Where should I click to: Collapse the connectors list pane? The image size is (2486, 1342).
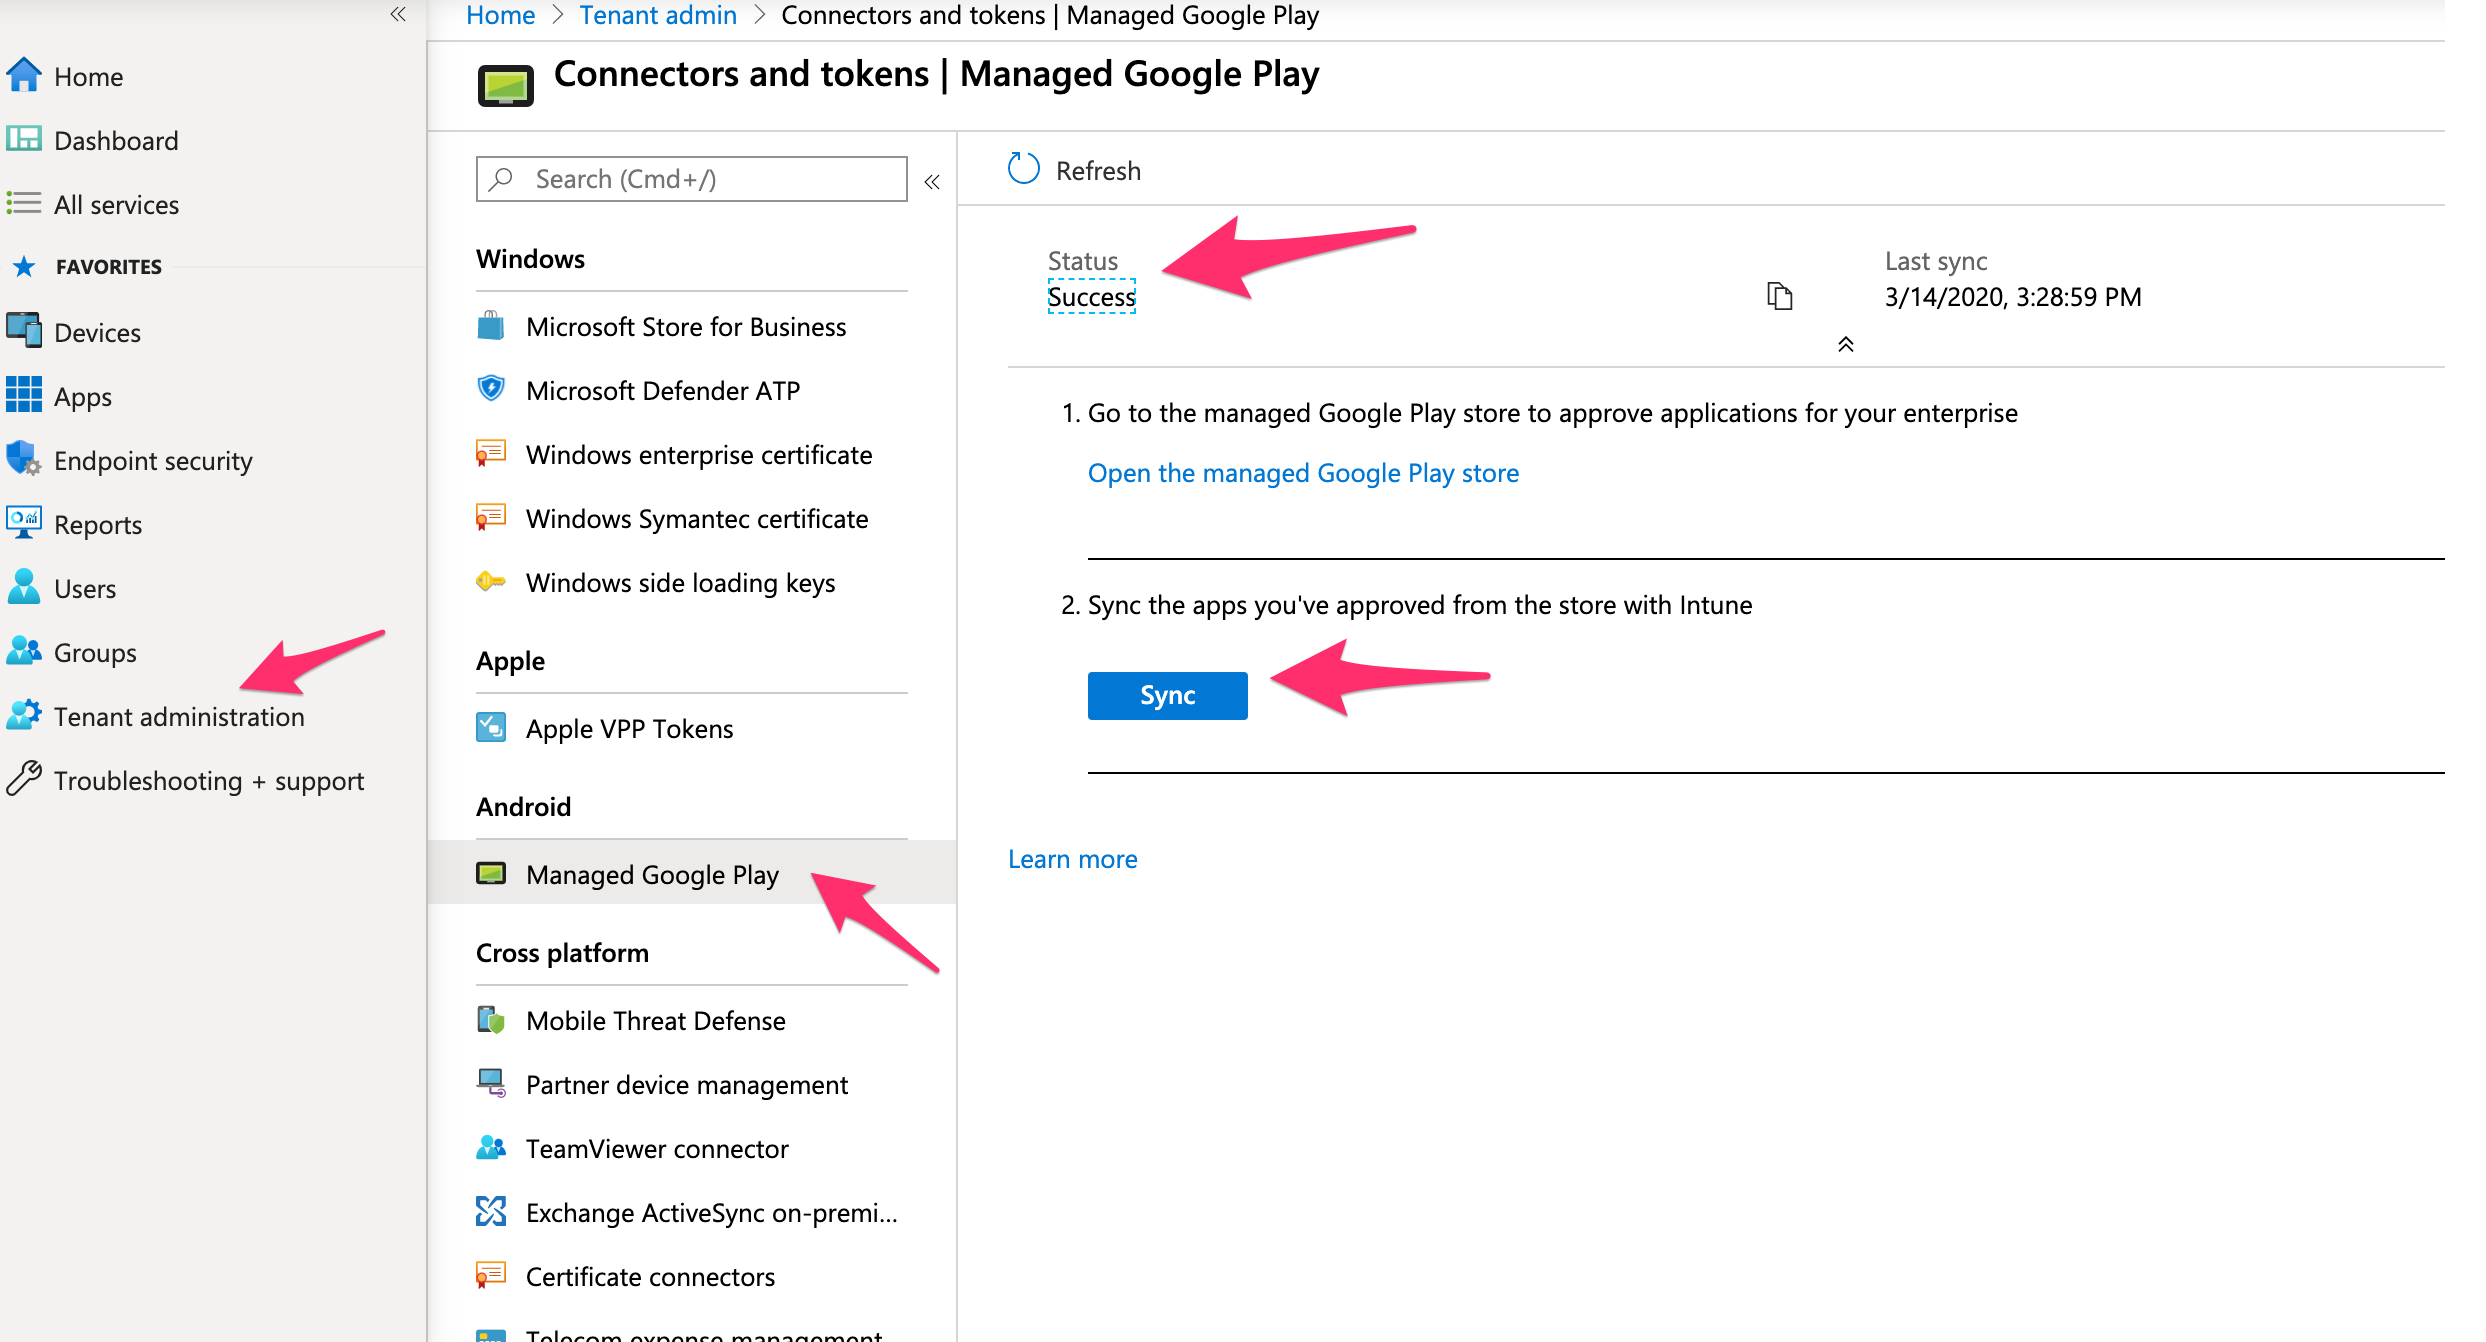[x=931, y=182]
